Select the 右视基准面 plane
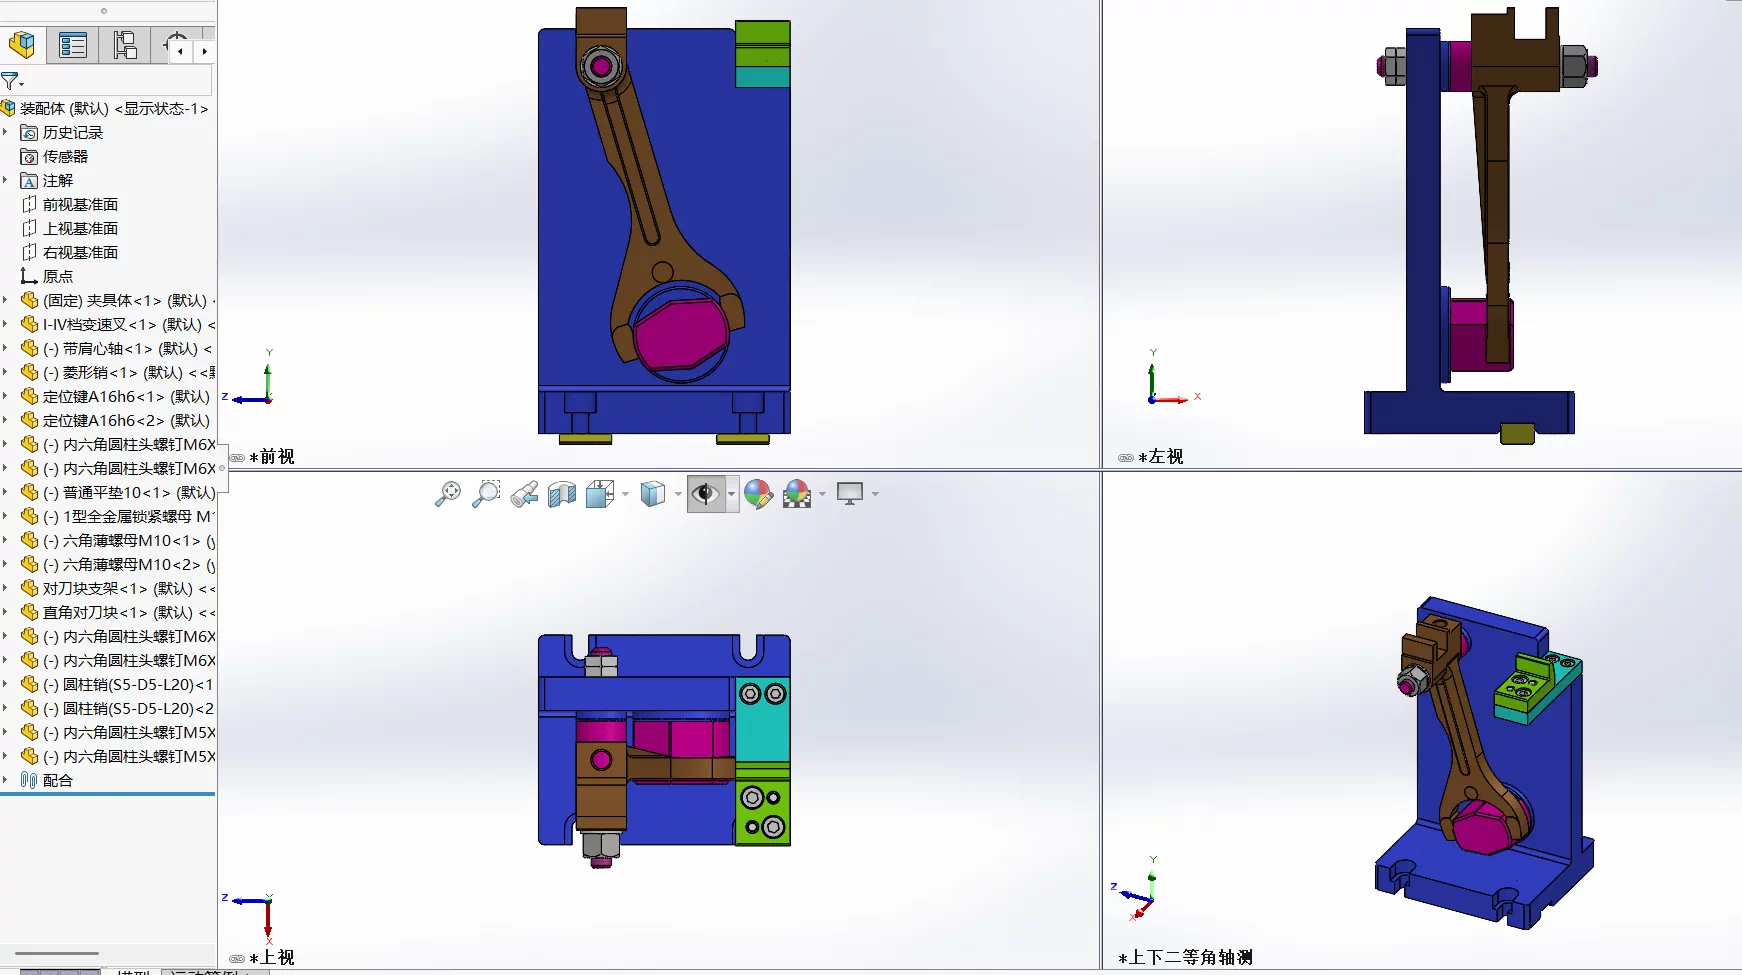Image resolution: width=1742 pixels, height=975 pixels. tap(80, 252)
